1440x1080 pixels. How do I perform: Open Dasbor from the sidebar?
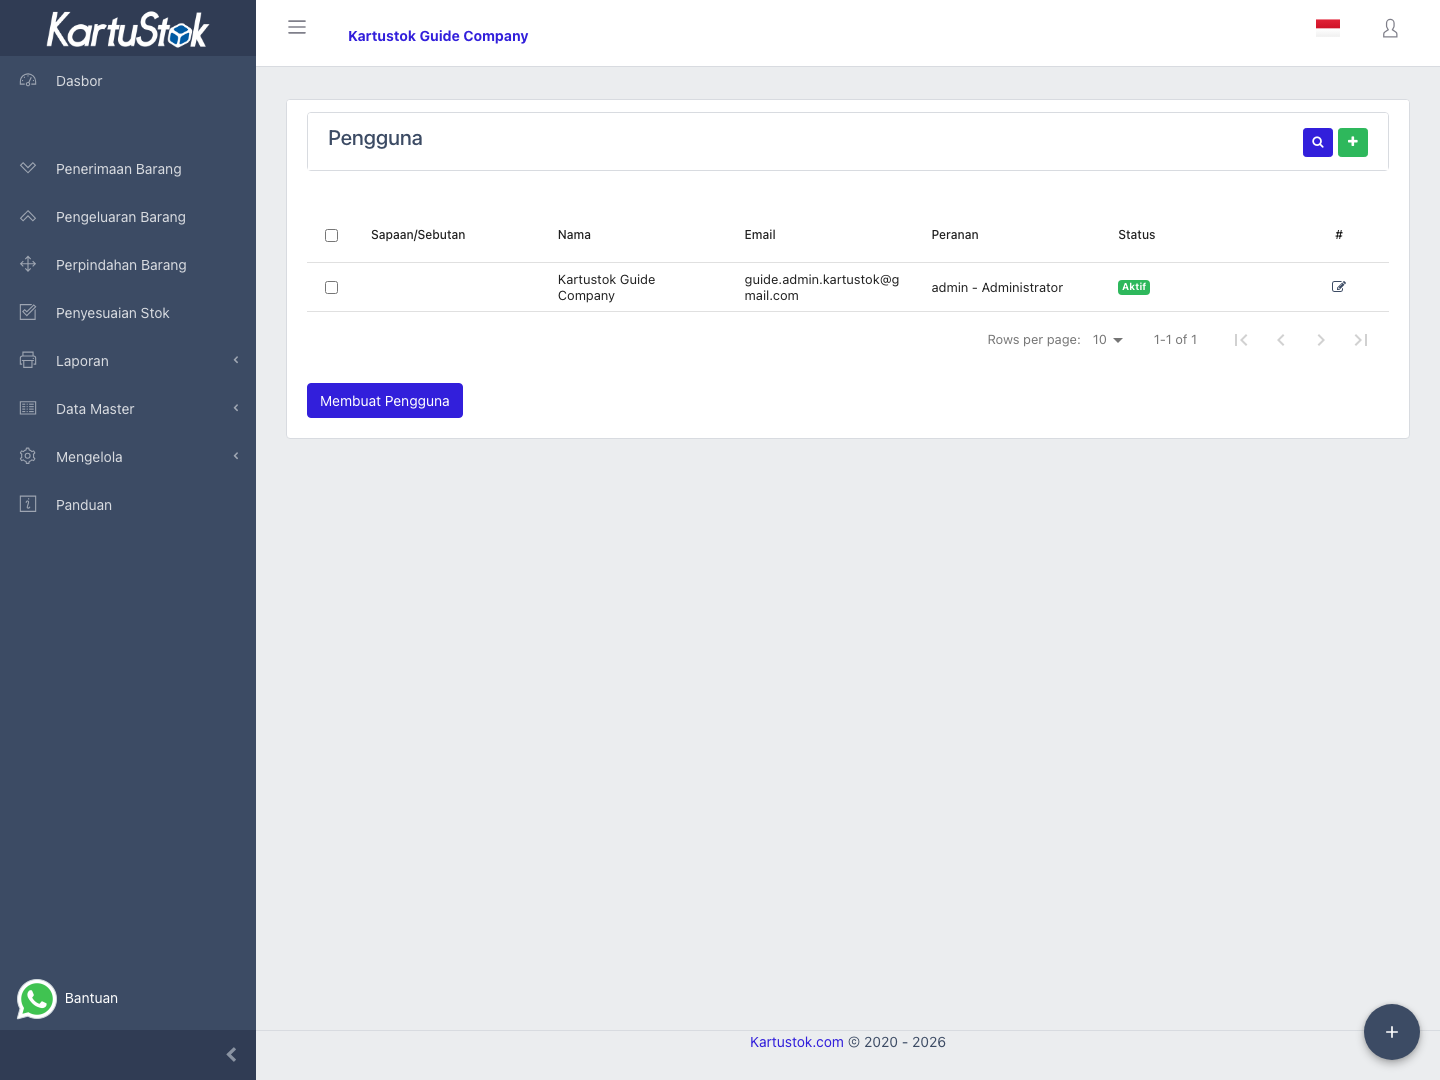click(128, 81)
